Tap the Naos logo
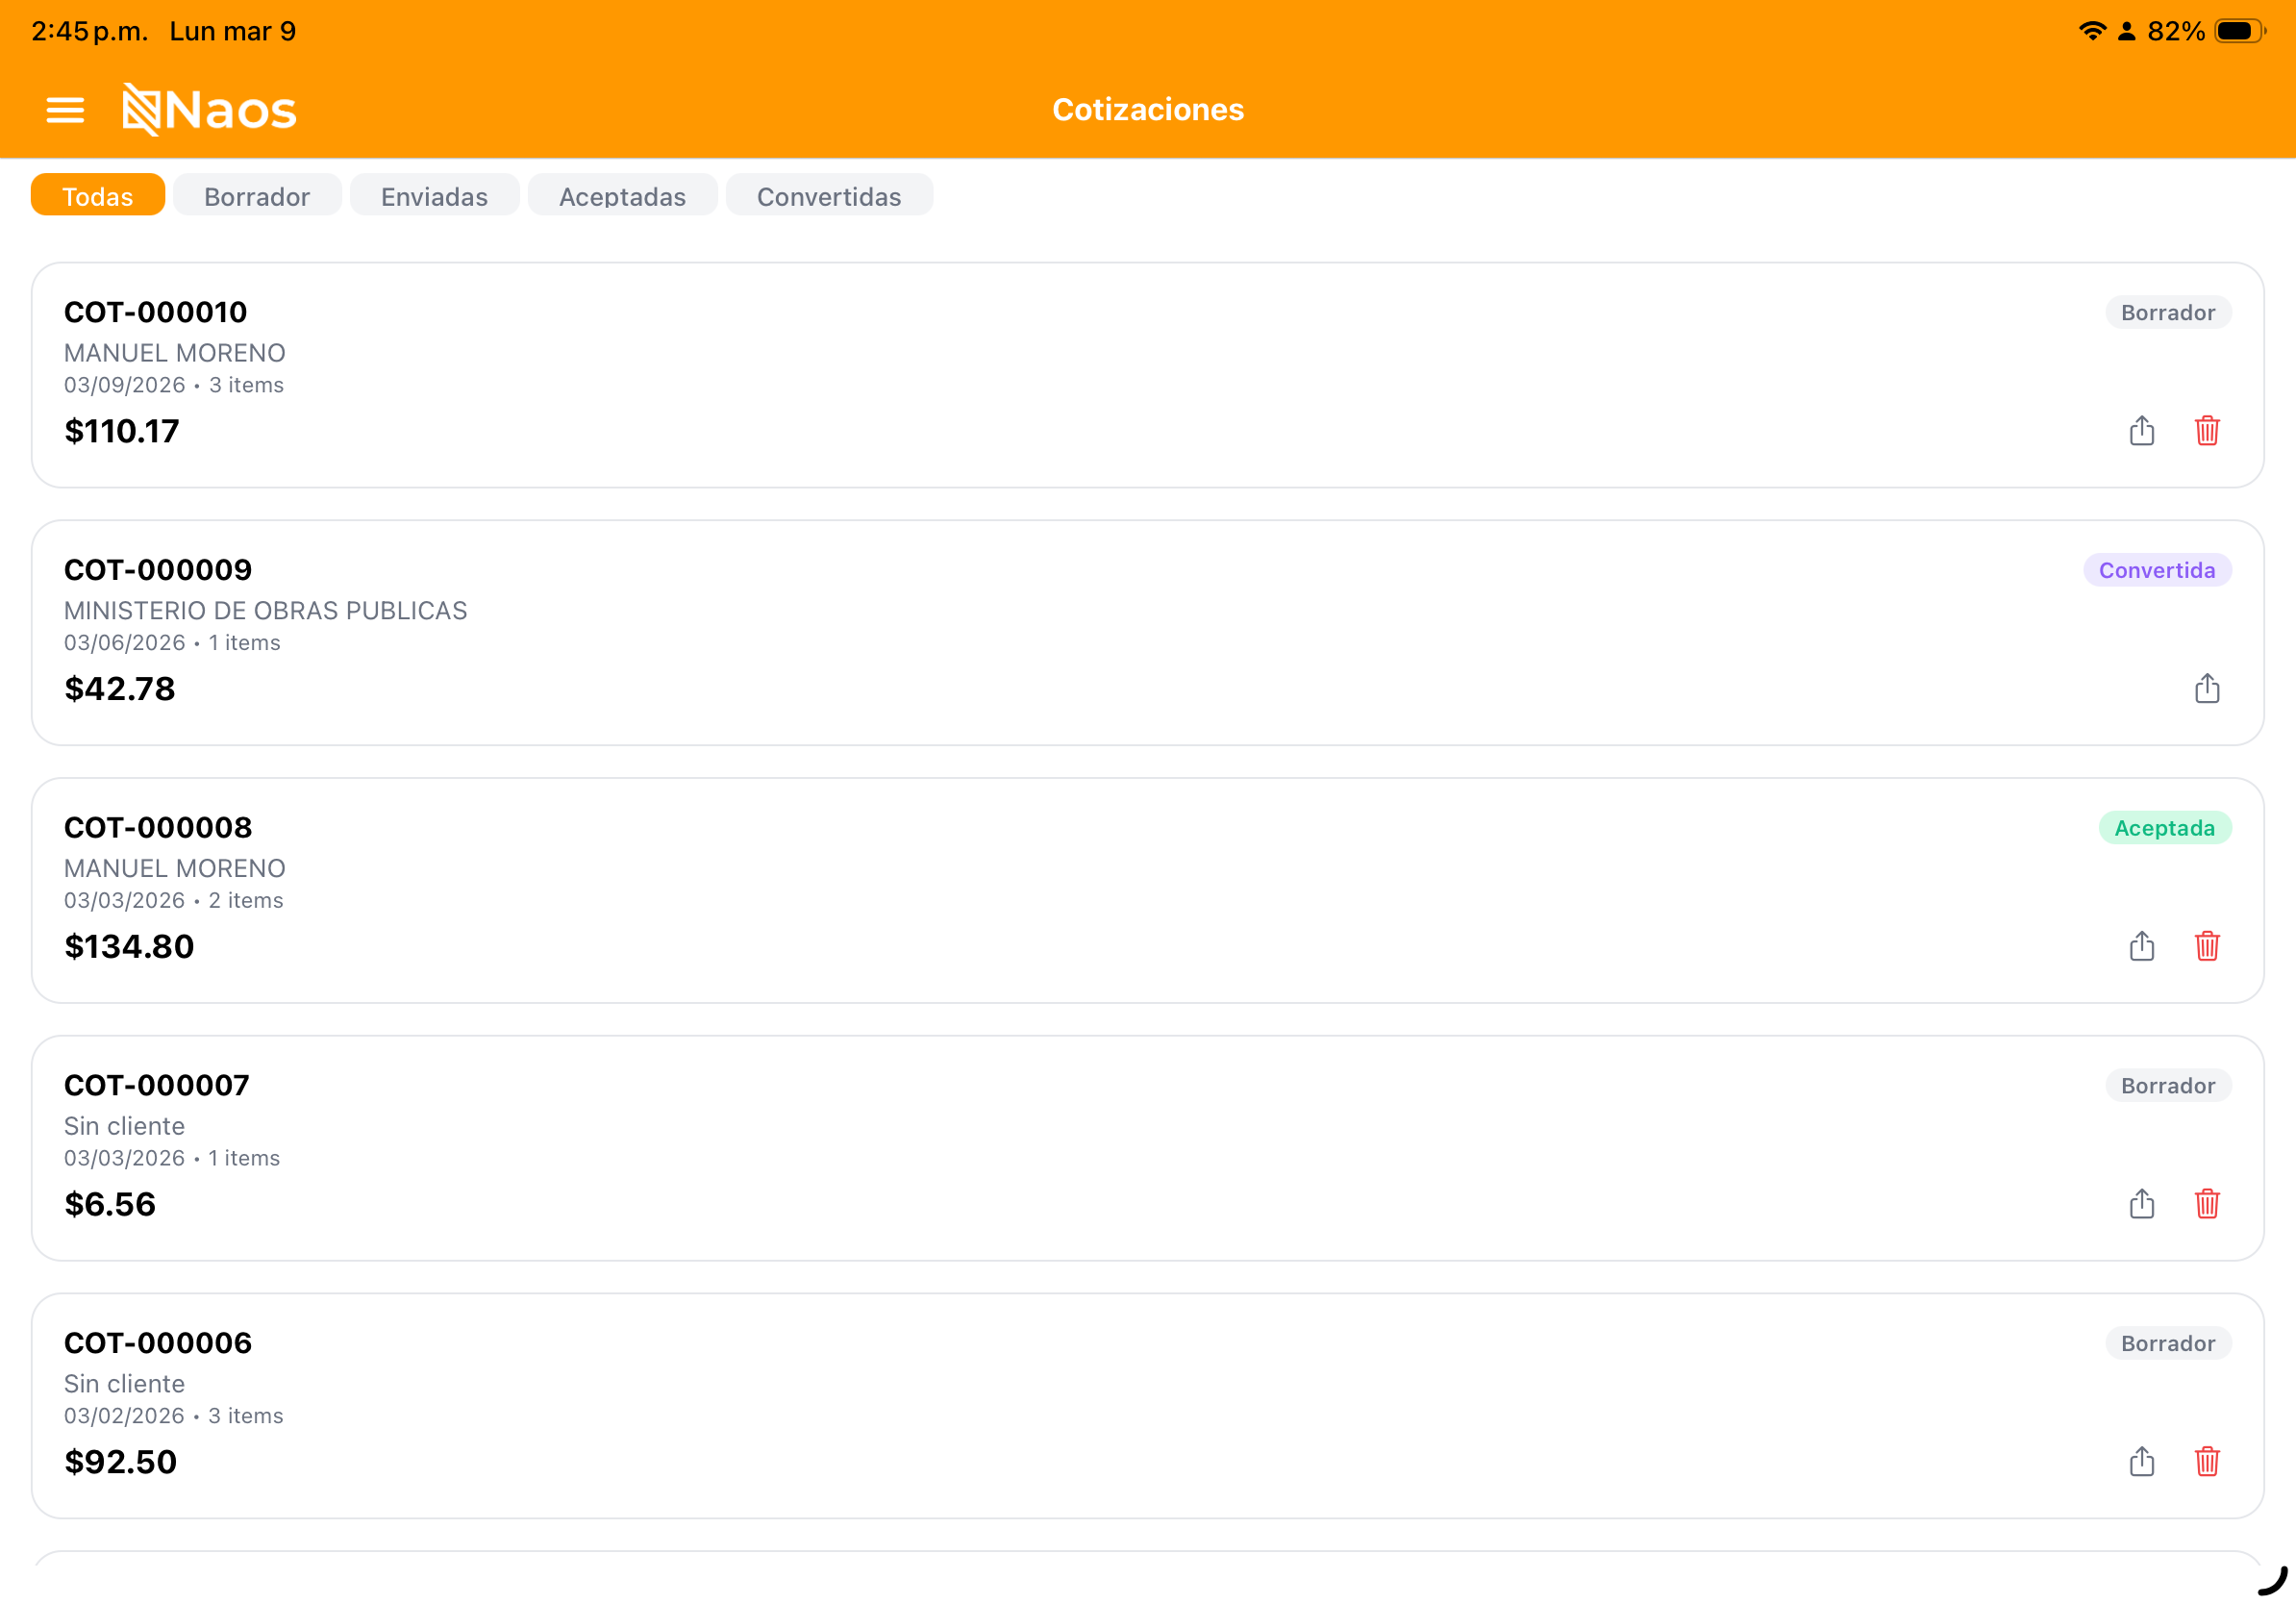The width and height of the screenshot is (2296, 1604). (x=209, y=110)
